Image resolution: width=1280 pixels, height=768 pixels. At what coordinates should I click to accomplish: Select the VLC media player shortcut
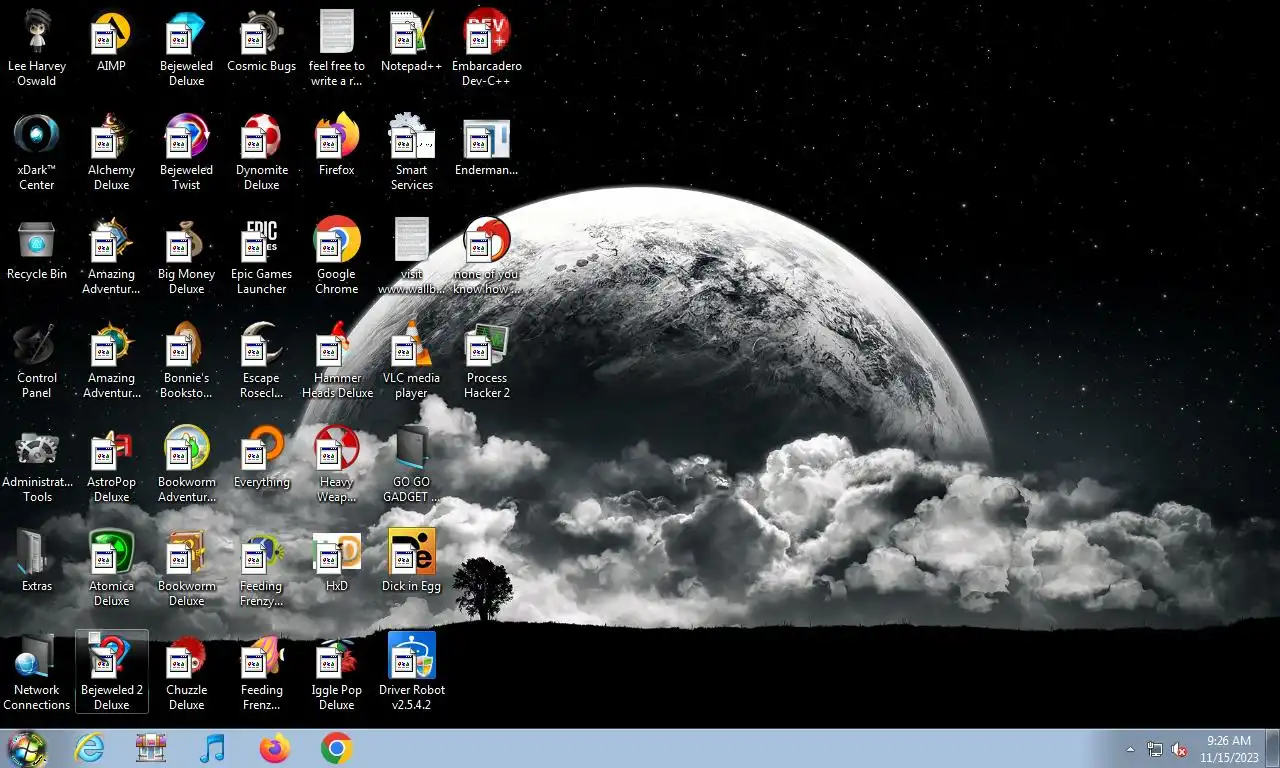[411, 360]
